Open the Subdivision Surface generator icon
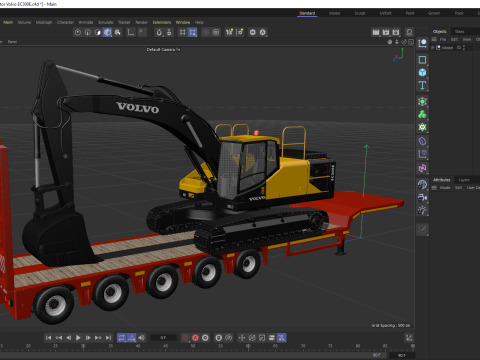 pos(422,101)
